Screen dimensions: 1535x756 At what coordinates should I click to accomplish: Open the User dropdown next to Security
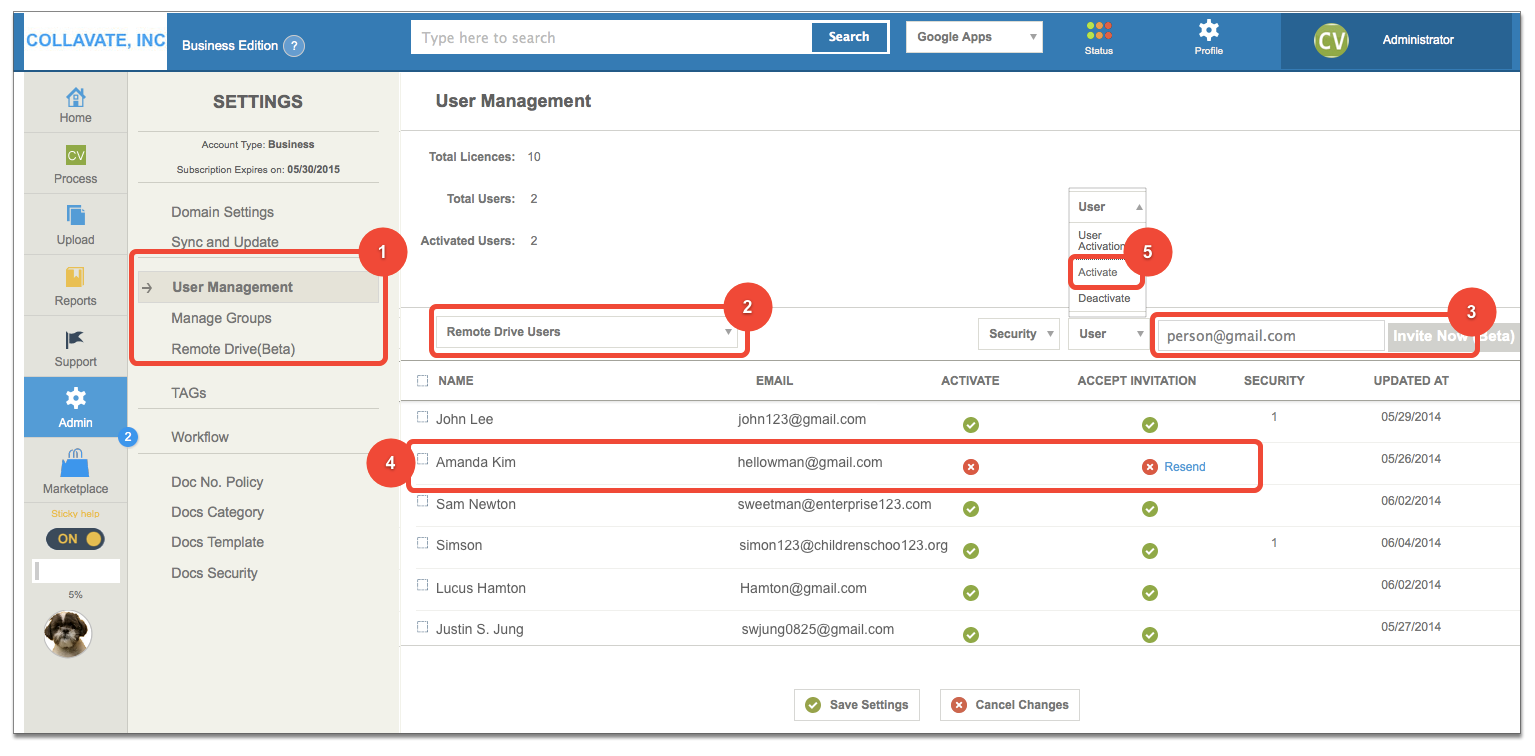tap(1108, 334)
